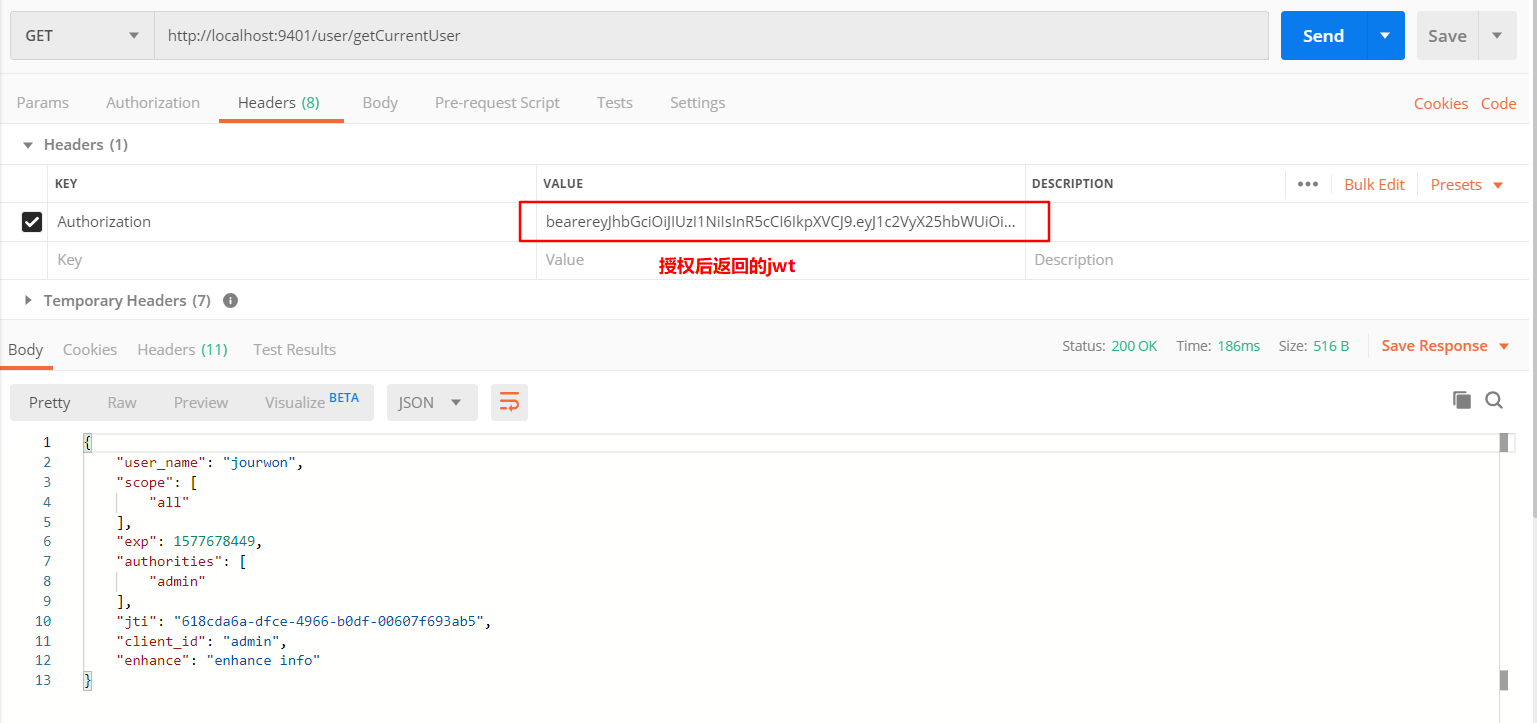Switch response view to Raw
Image resolution: width=1537 pixels, height=723 pixels.
(121, 402)
